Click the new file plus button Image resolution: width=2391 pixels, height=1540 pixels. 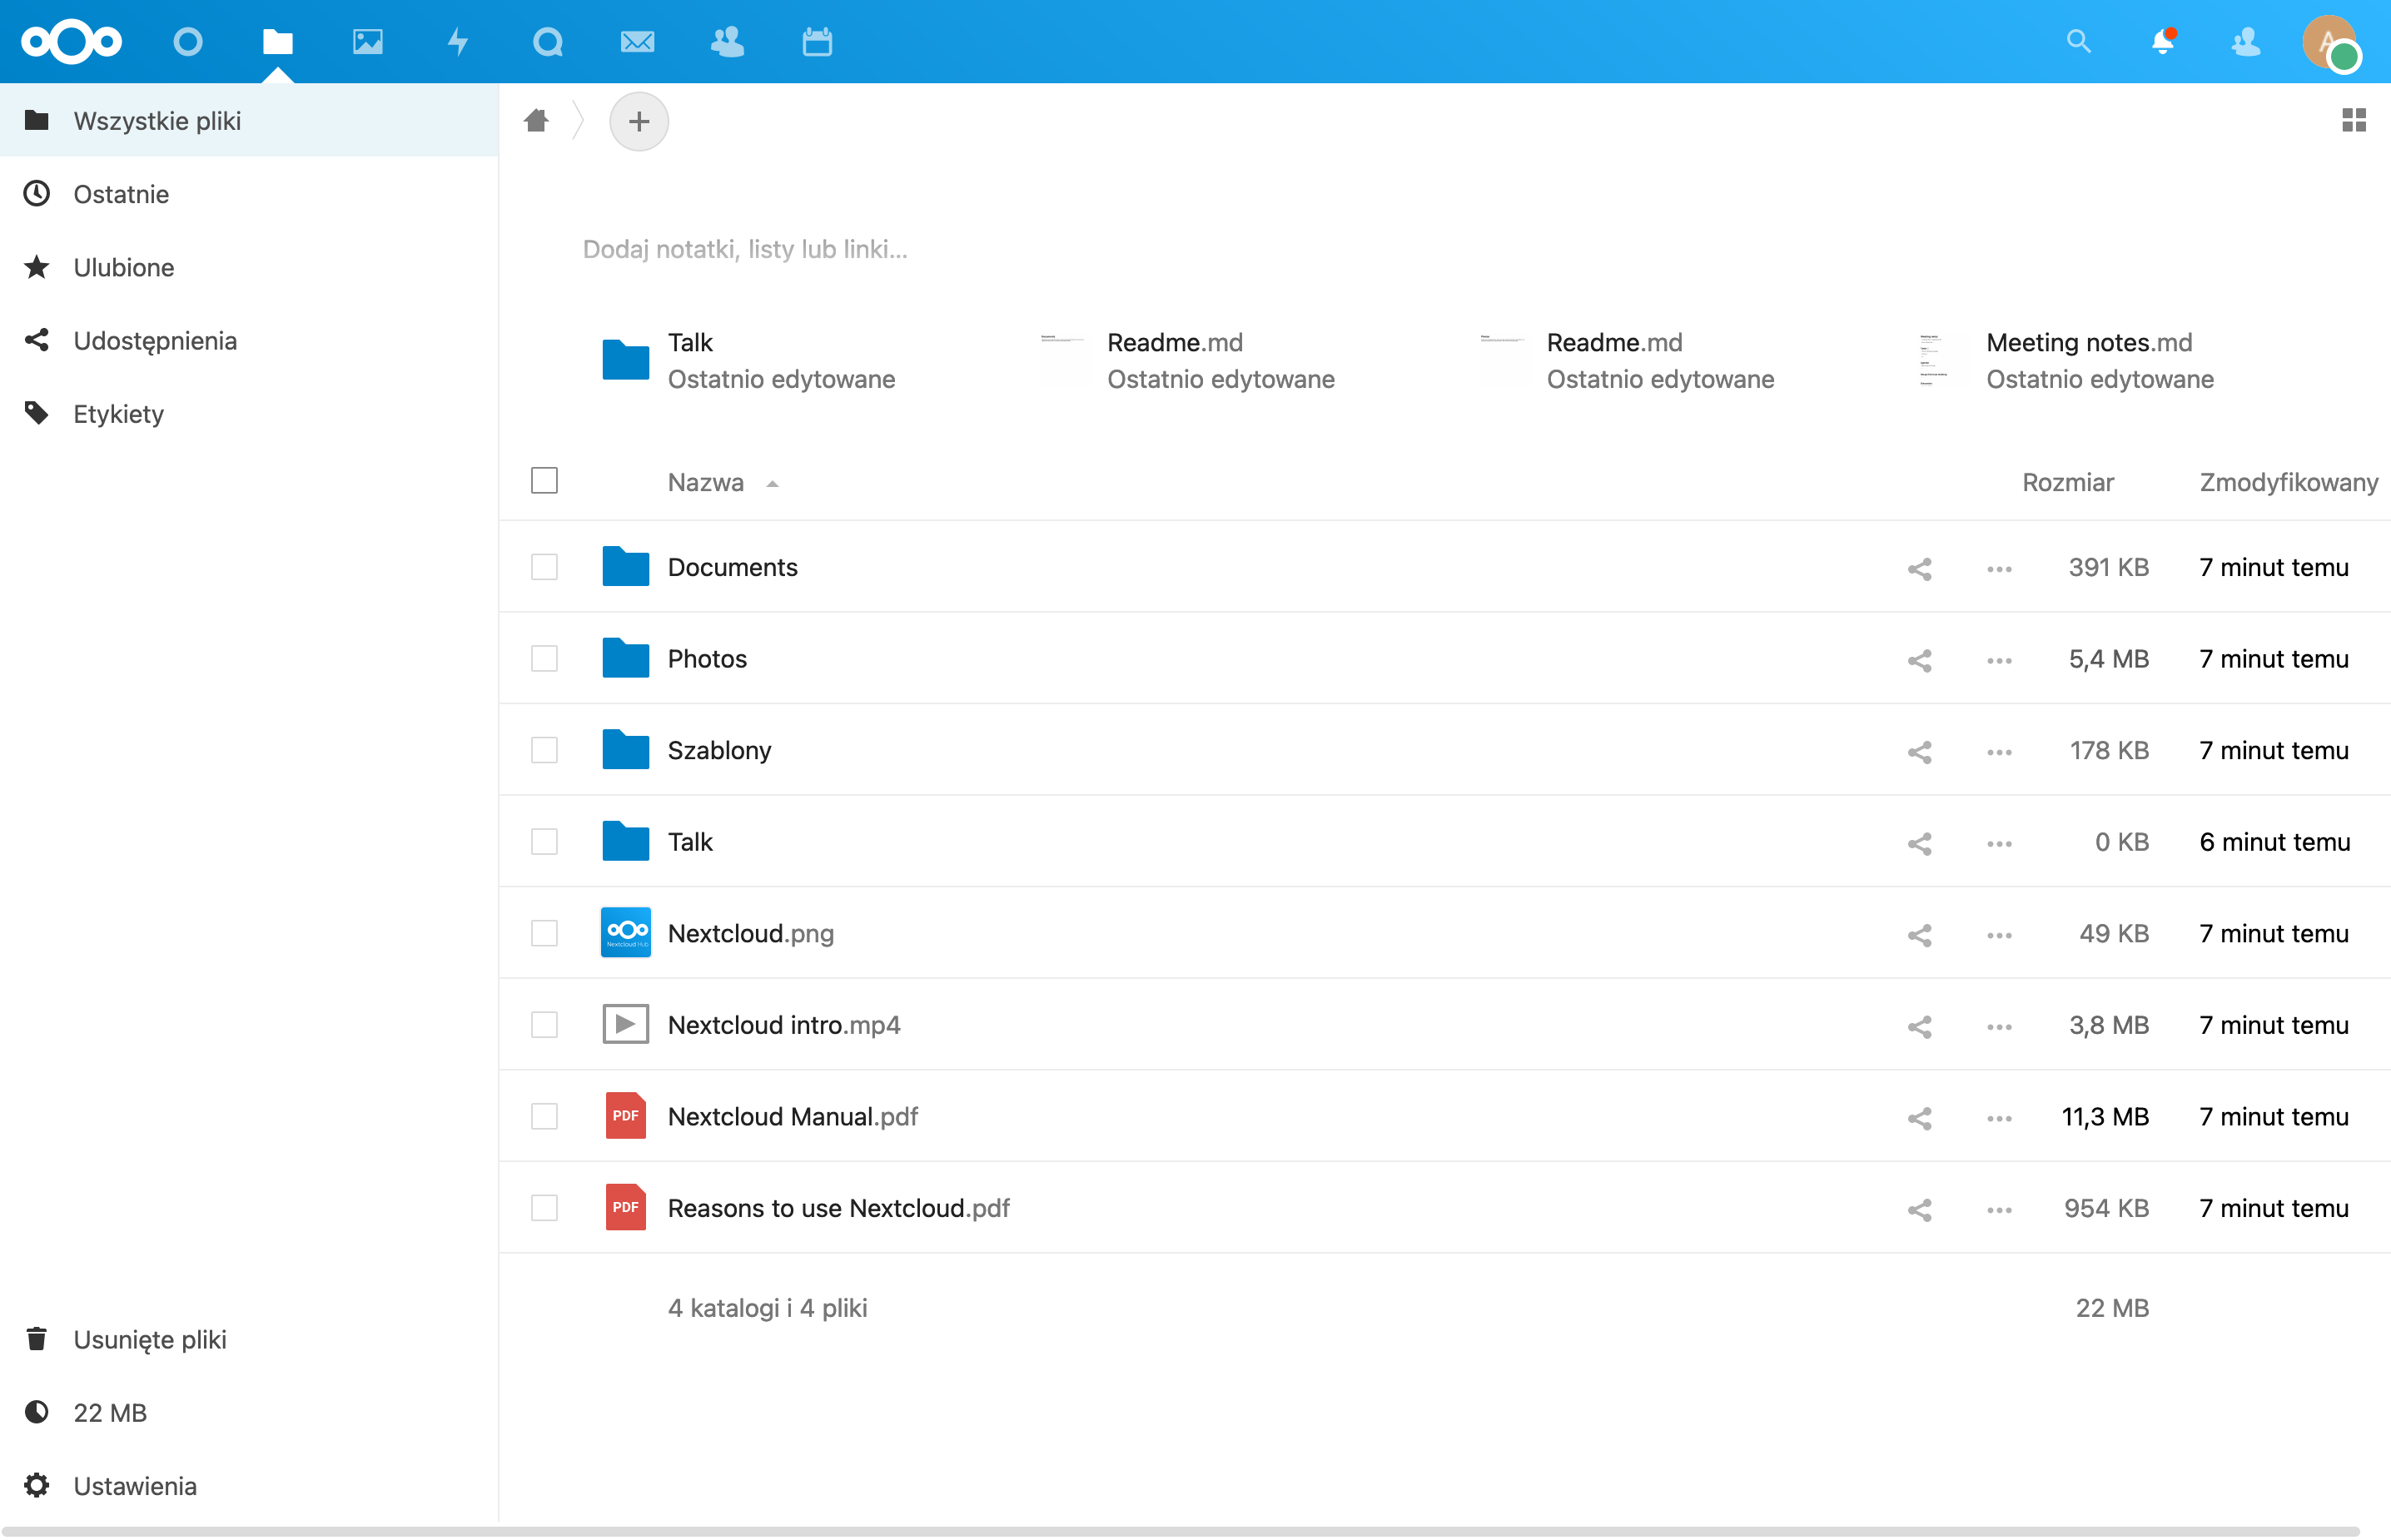click(x=639, y=121)
